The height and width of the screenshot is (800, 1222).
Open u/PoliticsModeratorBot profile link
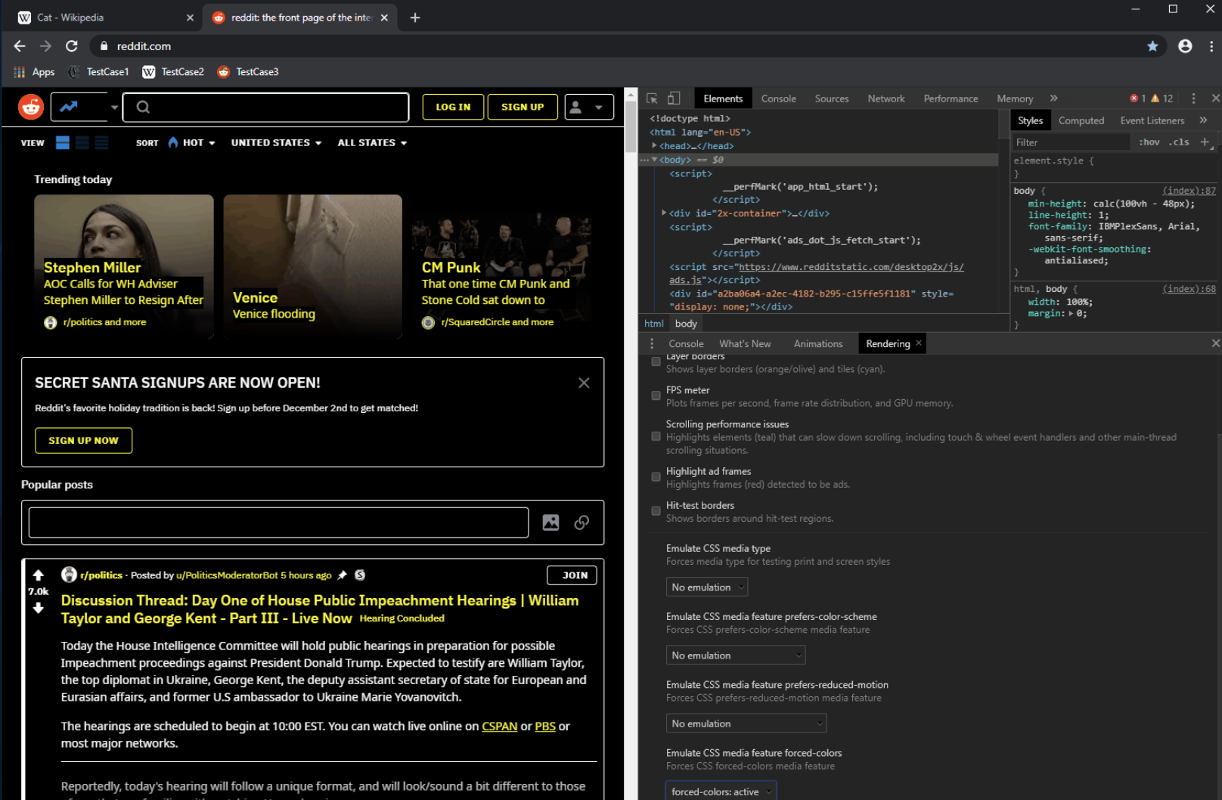(226, 575)
